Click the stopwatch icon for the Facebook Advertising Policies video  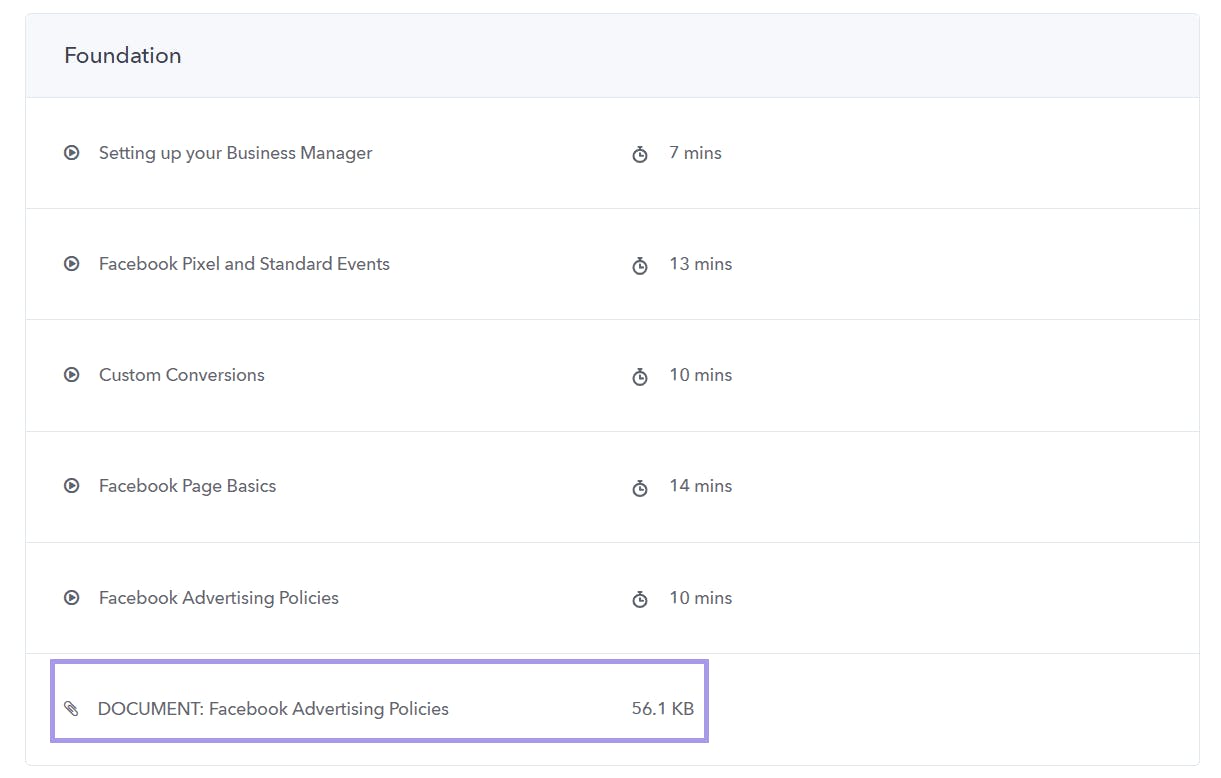(640, 599)
